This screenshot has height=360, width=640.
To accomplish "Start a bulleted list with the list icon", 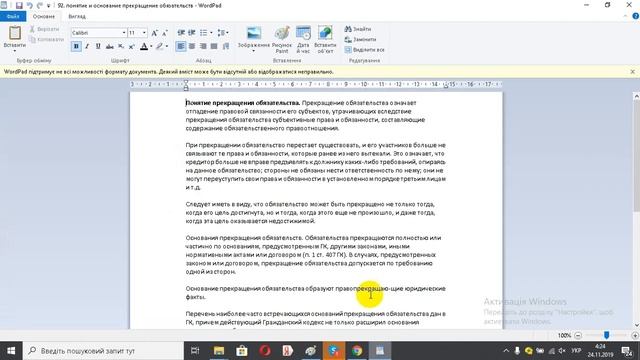I will coord(203,33).
